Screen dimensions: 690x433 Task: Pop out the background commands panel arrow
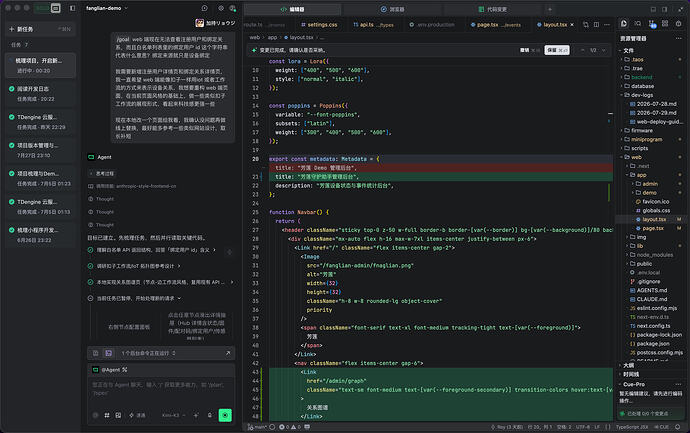pos(228,353)
